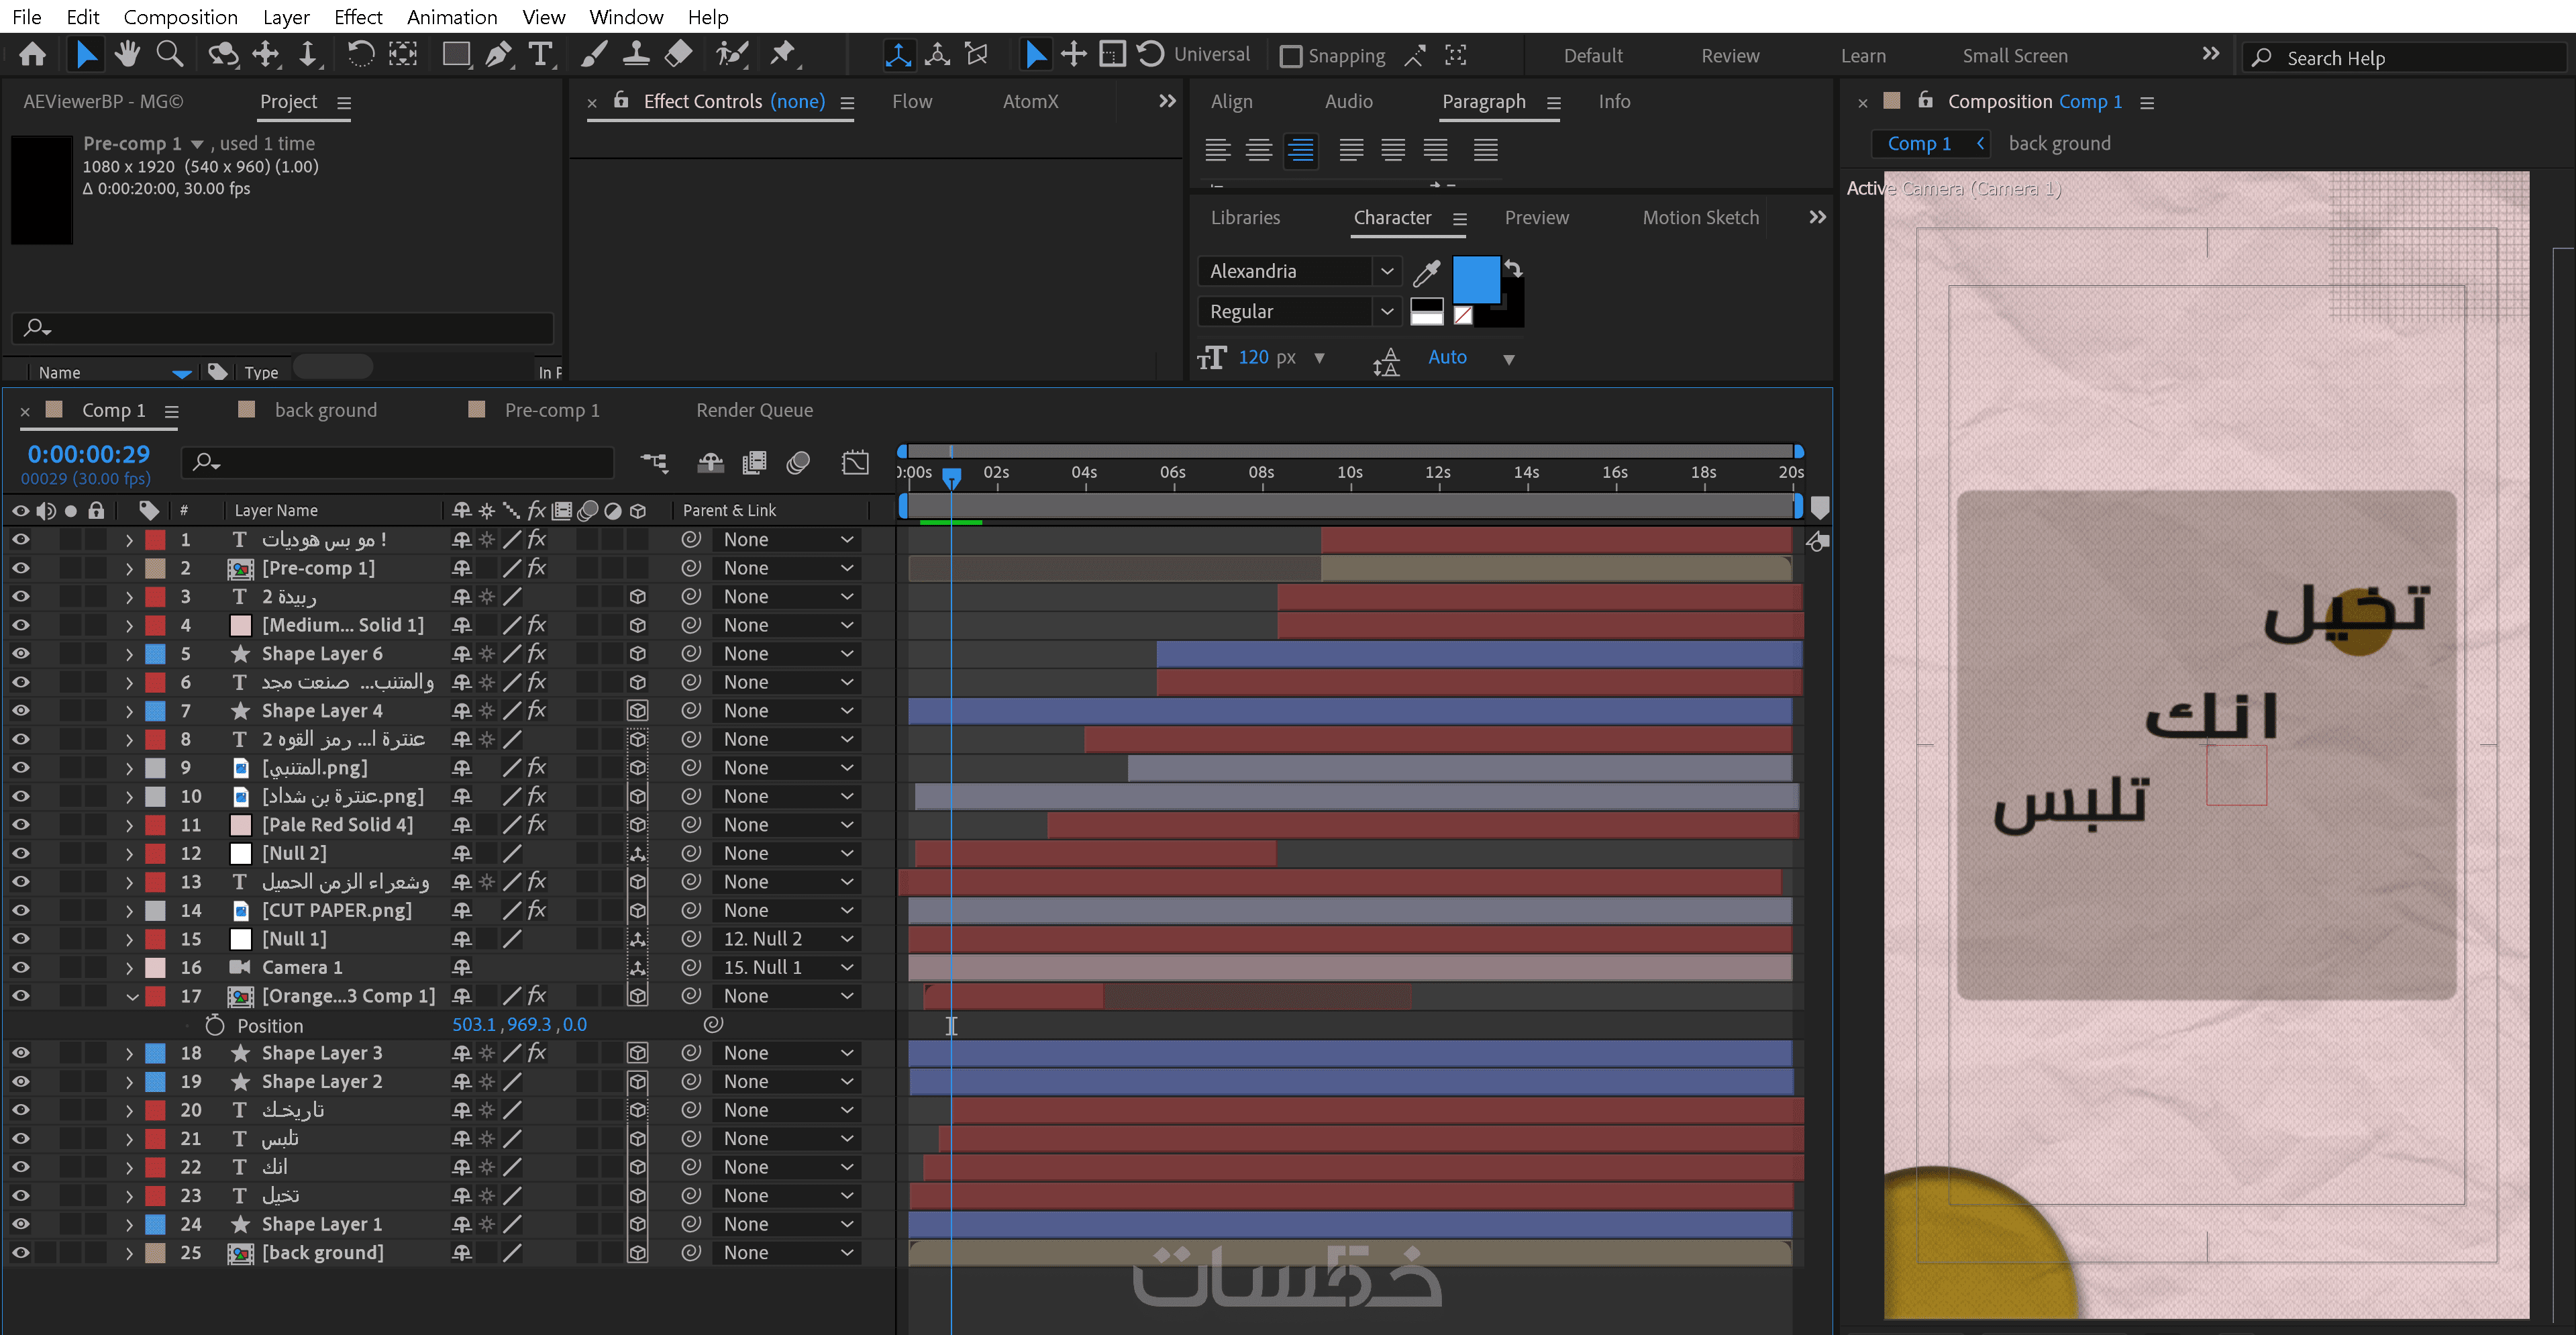Open the Composition menu
Image resolution: width=2576 pixels, height=1335 pixels.
180,17
